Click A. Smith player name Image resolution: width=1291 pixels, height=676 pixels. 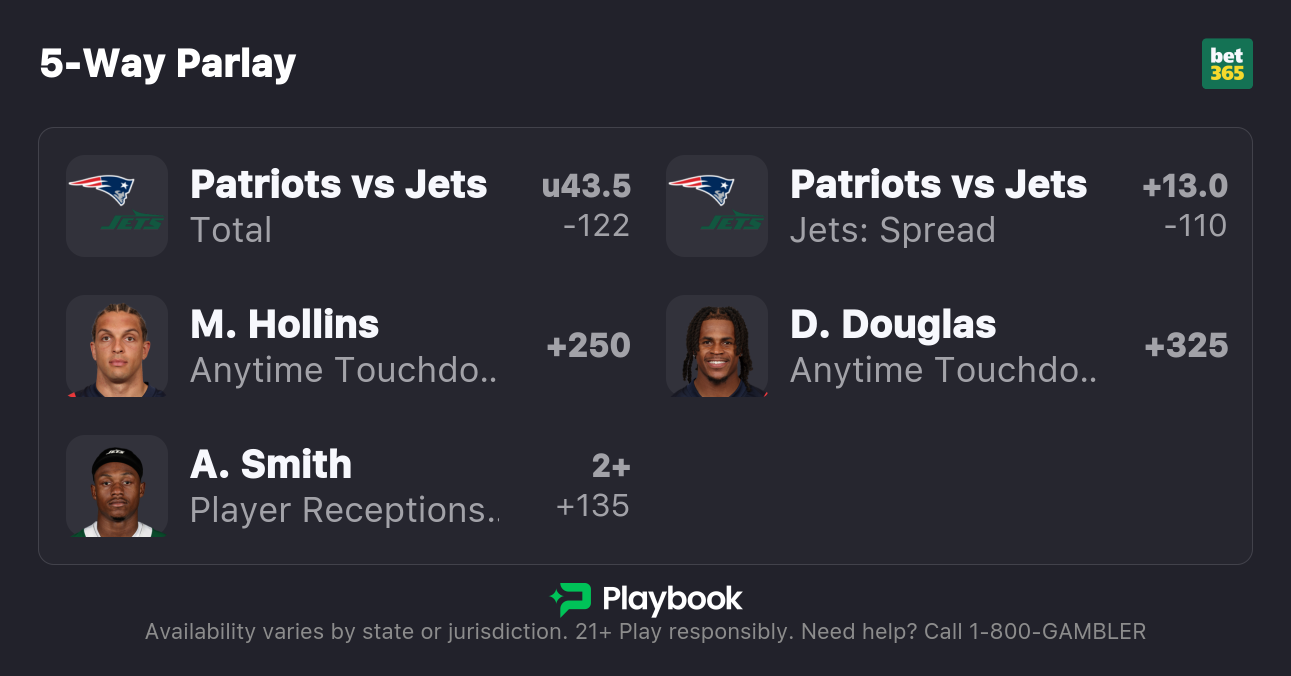coord(271,465)
